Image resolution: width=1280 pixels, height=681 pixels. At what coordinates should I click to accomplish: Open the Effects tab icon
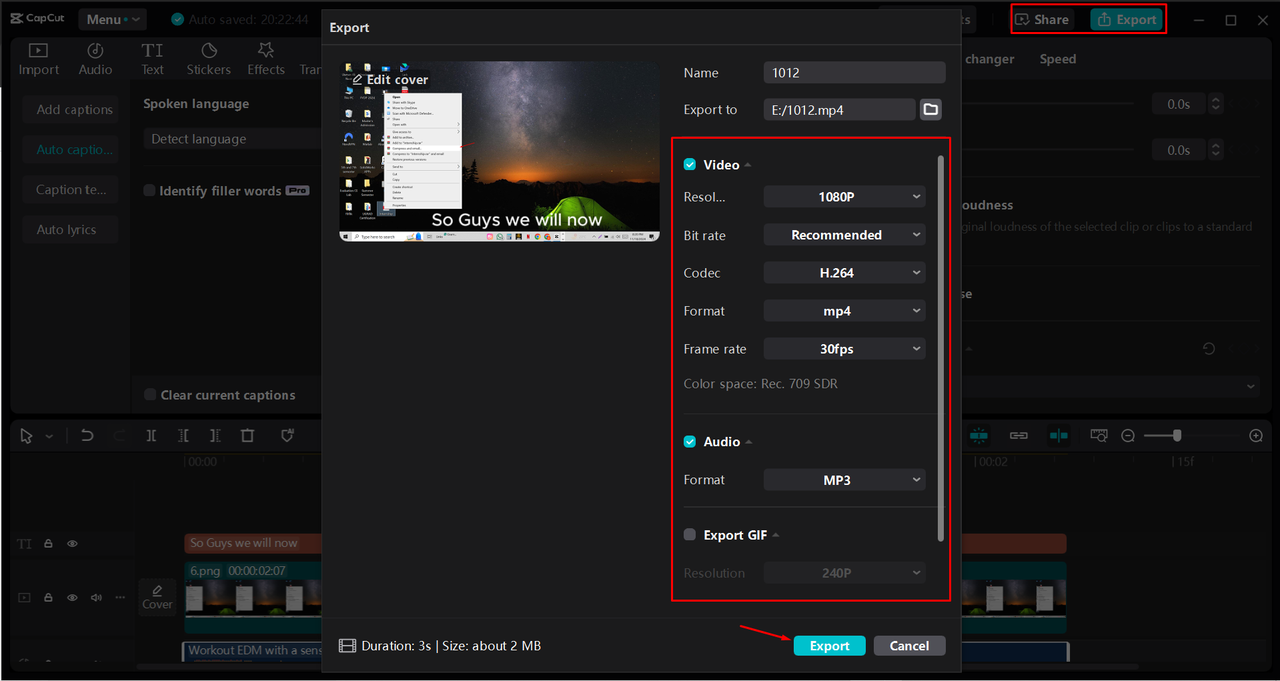click(266, 59)
